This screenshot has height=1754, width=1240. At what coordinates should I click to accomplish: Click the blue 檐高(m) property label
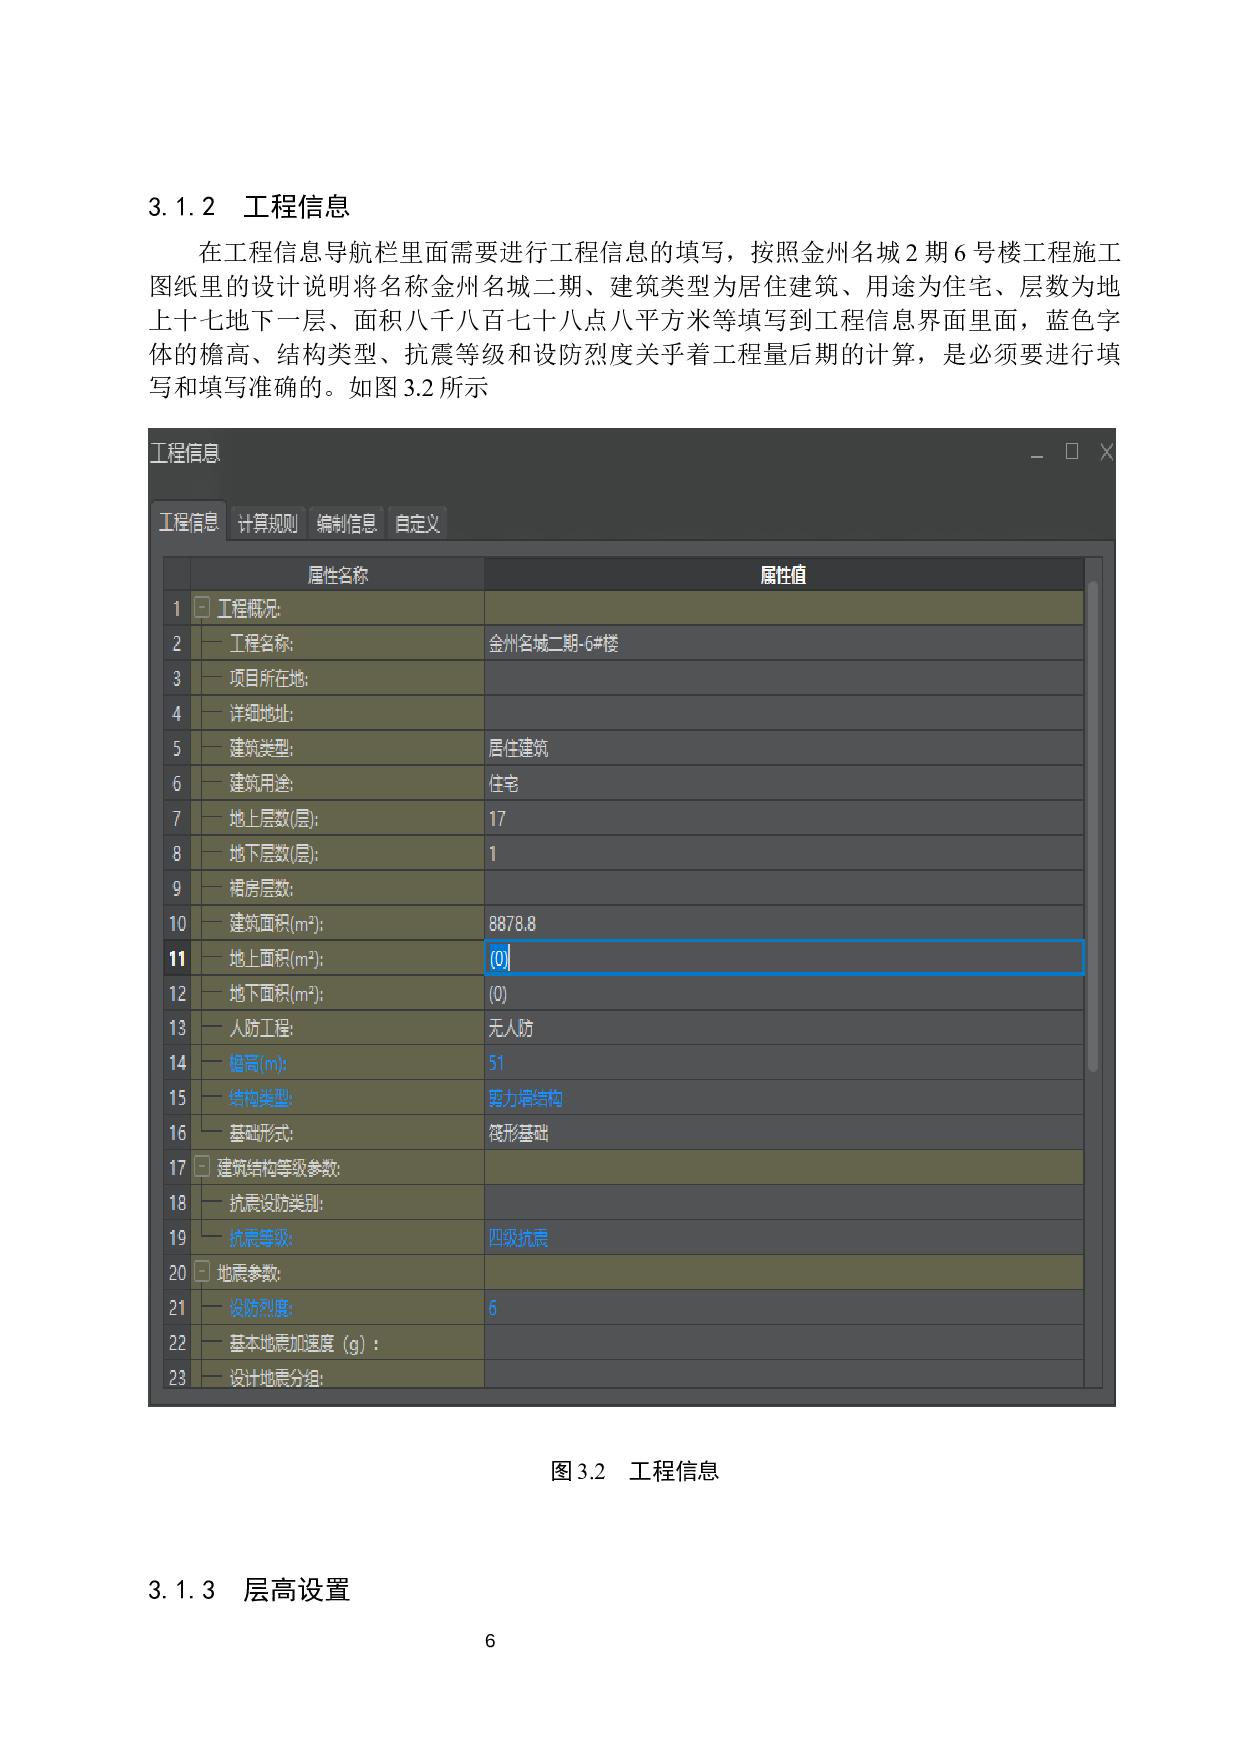tap(258, 1063)
